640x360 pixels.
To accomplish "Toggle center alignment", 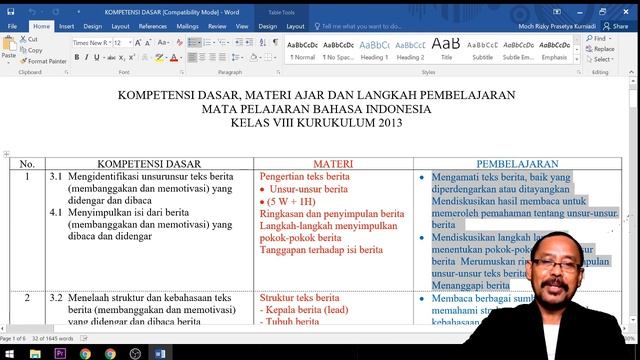I will click(x=202, y=58).
